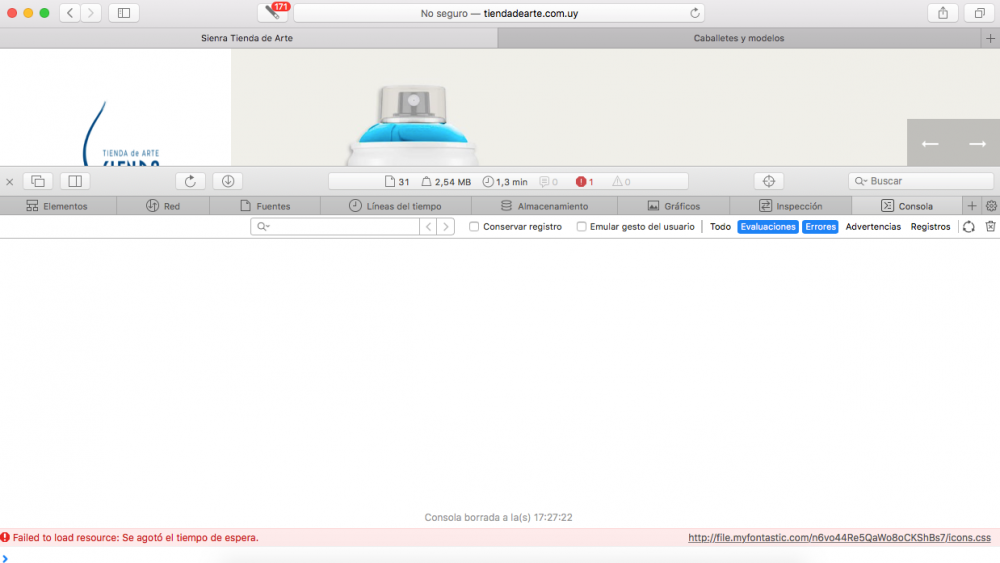Open the Share button in Safari toolbar

(943, 13)
